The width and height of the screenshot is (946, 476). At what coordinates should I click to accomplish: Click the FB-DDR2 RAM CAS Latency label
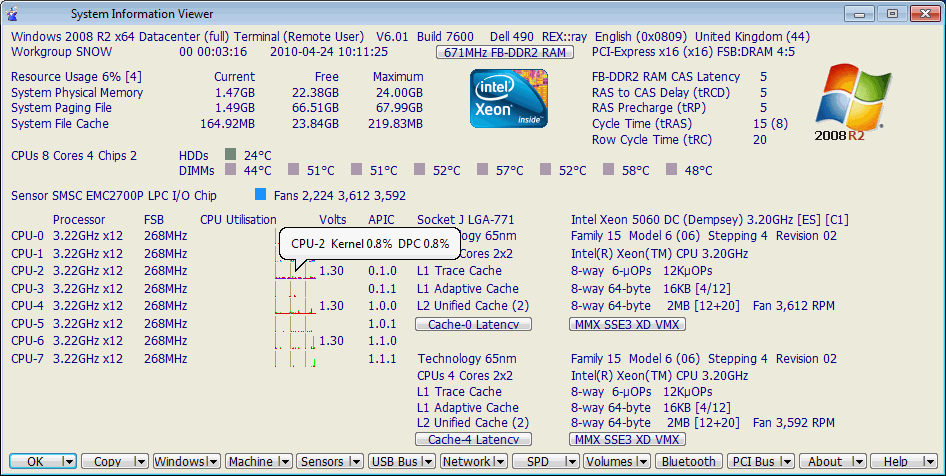[666, 77]
